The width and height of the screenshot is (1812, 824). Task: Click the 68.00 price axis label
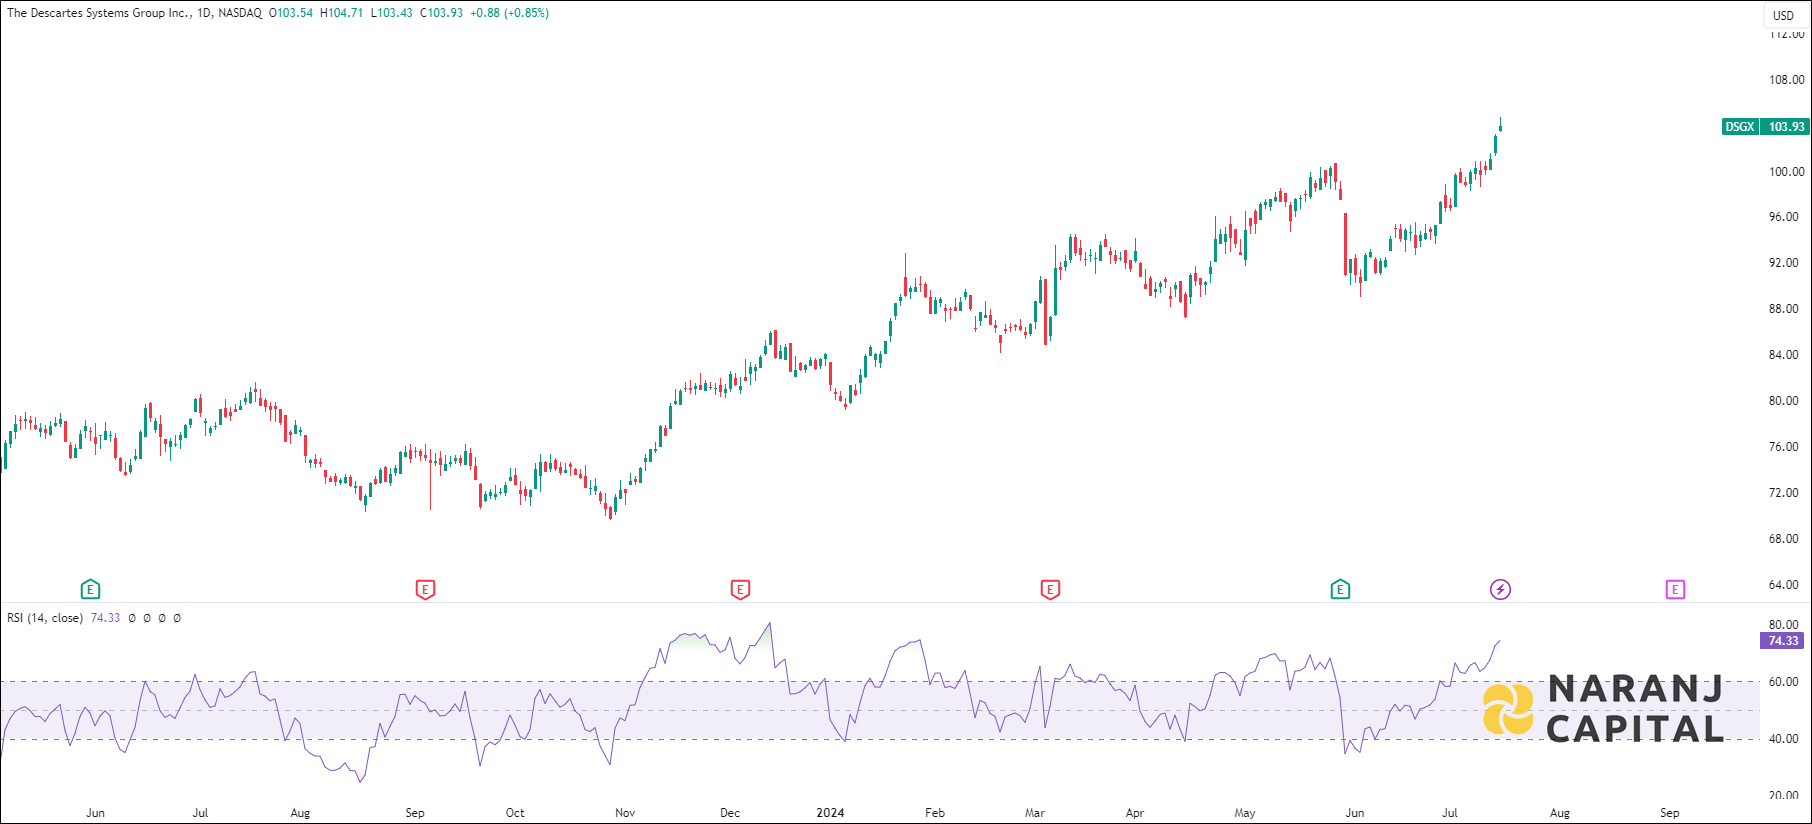(1783, 539)
